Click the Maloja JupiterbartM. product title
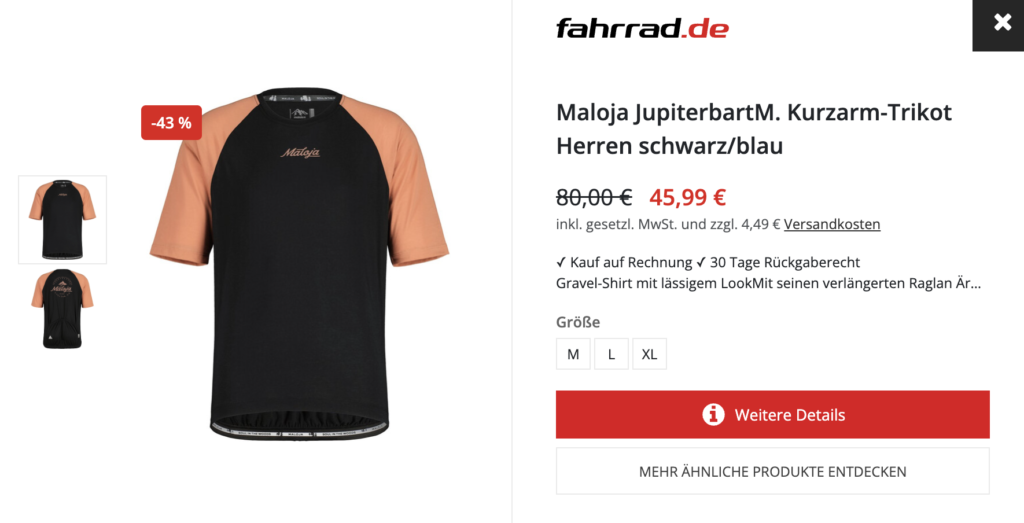 pos(754,129)
